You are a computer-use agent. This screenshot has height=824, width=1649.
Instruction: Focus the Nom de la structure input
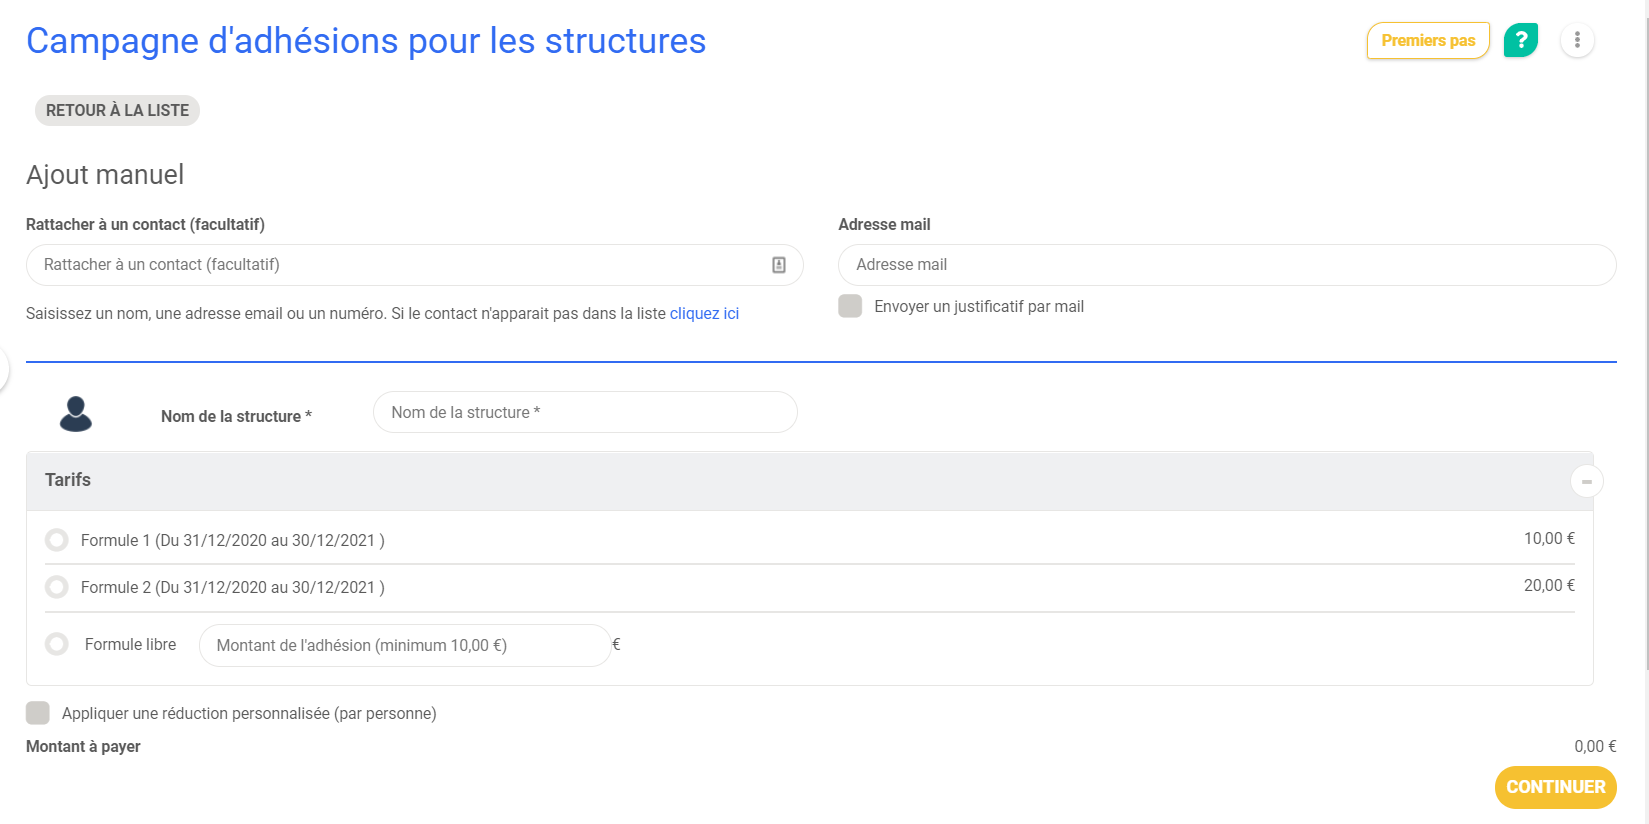[585, 412]
